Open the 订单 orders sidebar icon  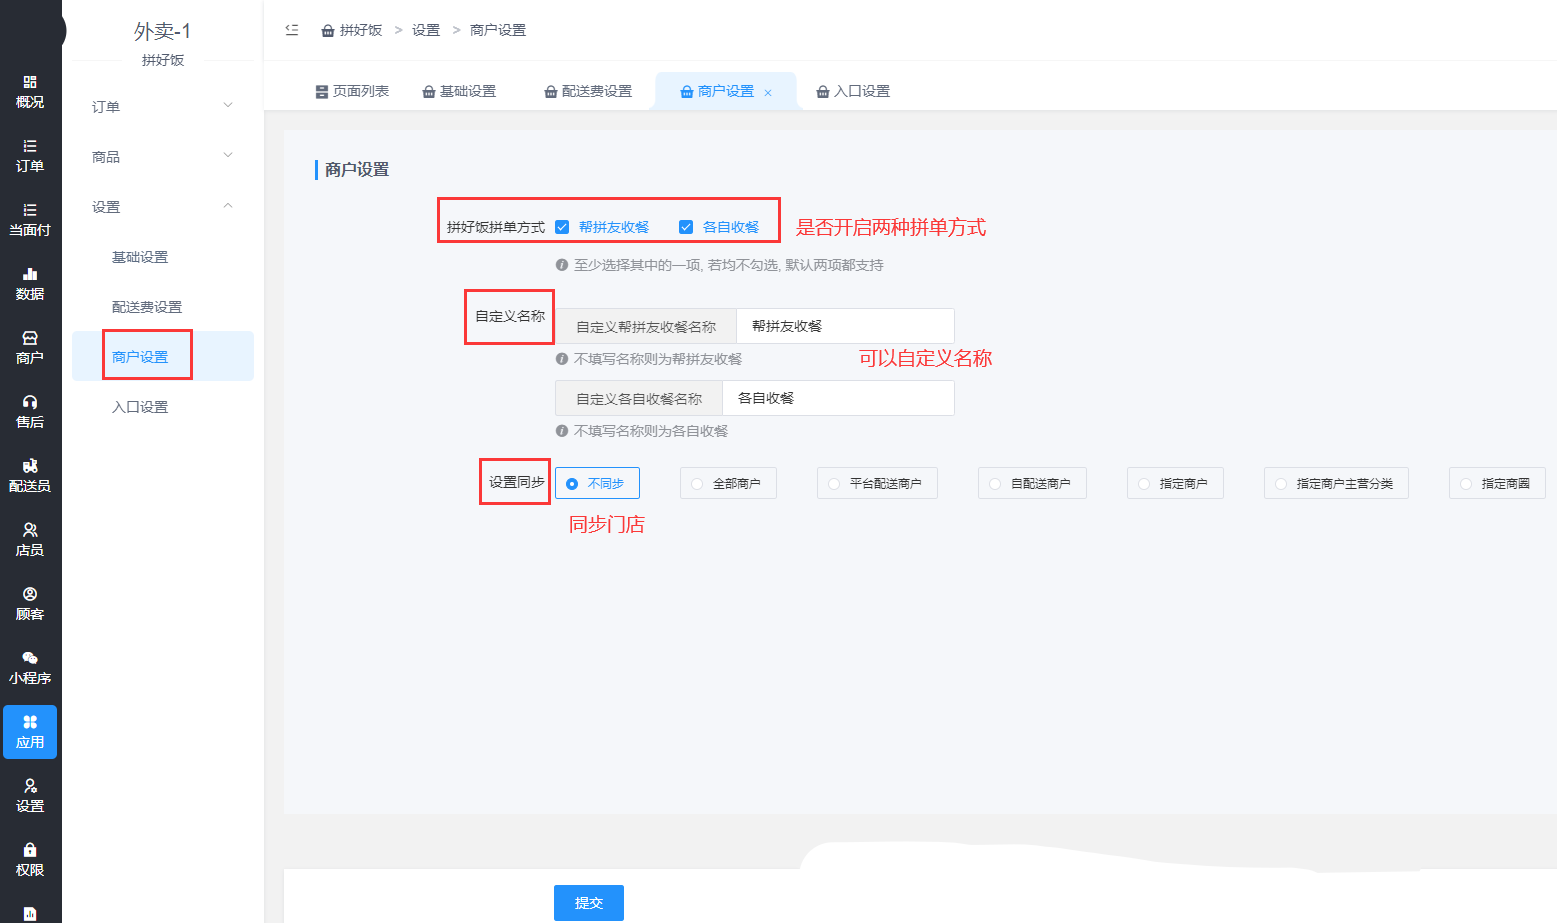click(30, 156)
